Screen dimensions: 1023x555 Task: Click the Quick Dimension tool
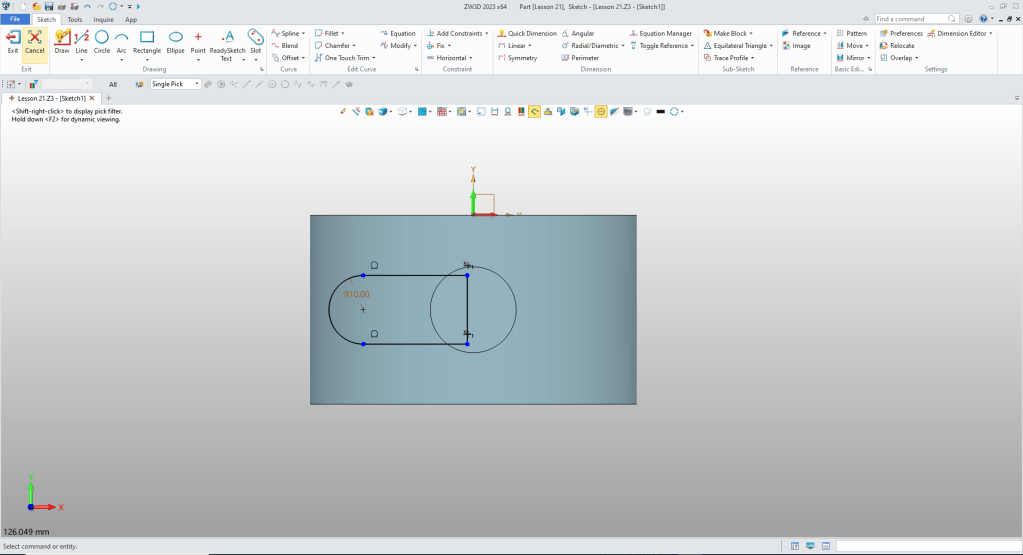(x=526, y=33)
